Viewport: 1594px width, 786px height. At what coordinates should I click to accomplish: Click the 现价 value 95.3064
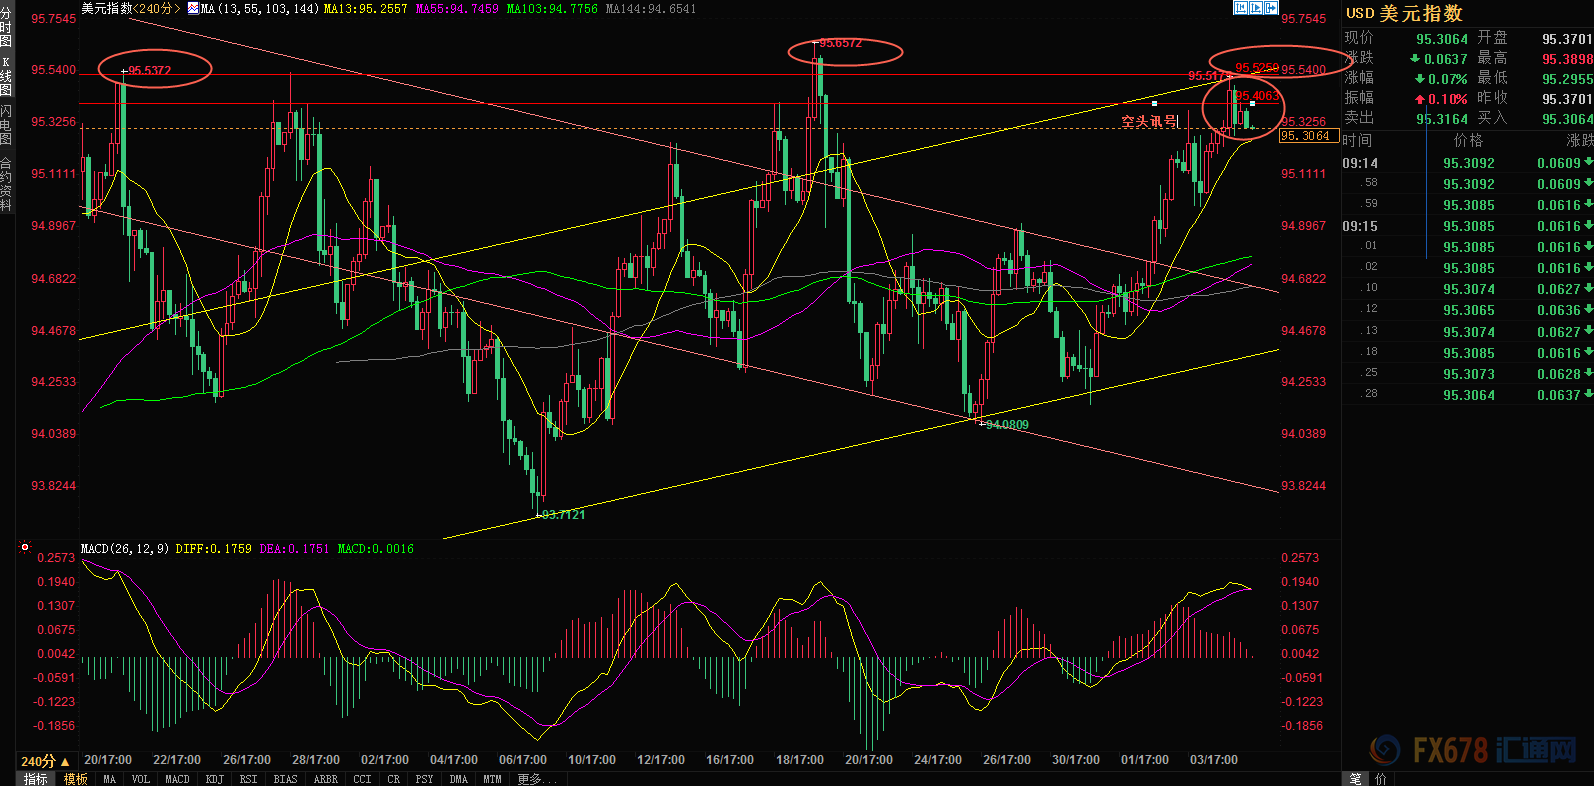click(1442, 39)
